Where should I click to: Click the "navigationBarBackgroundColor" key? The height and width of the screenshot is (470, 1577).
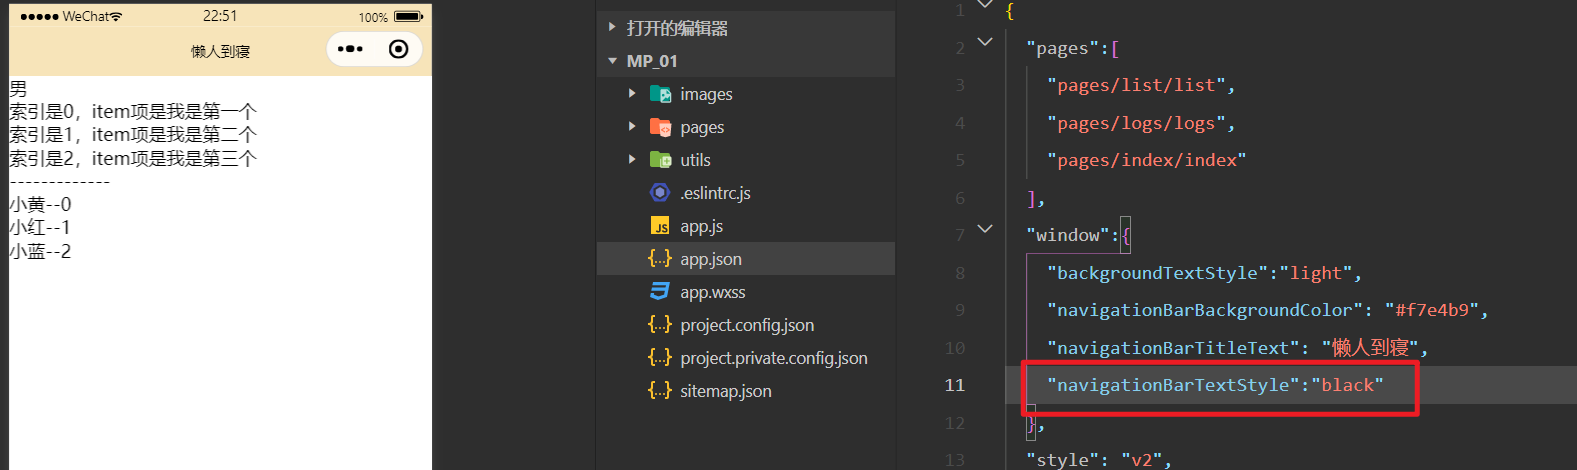point(1205,310)
